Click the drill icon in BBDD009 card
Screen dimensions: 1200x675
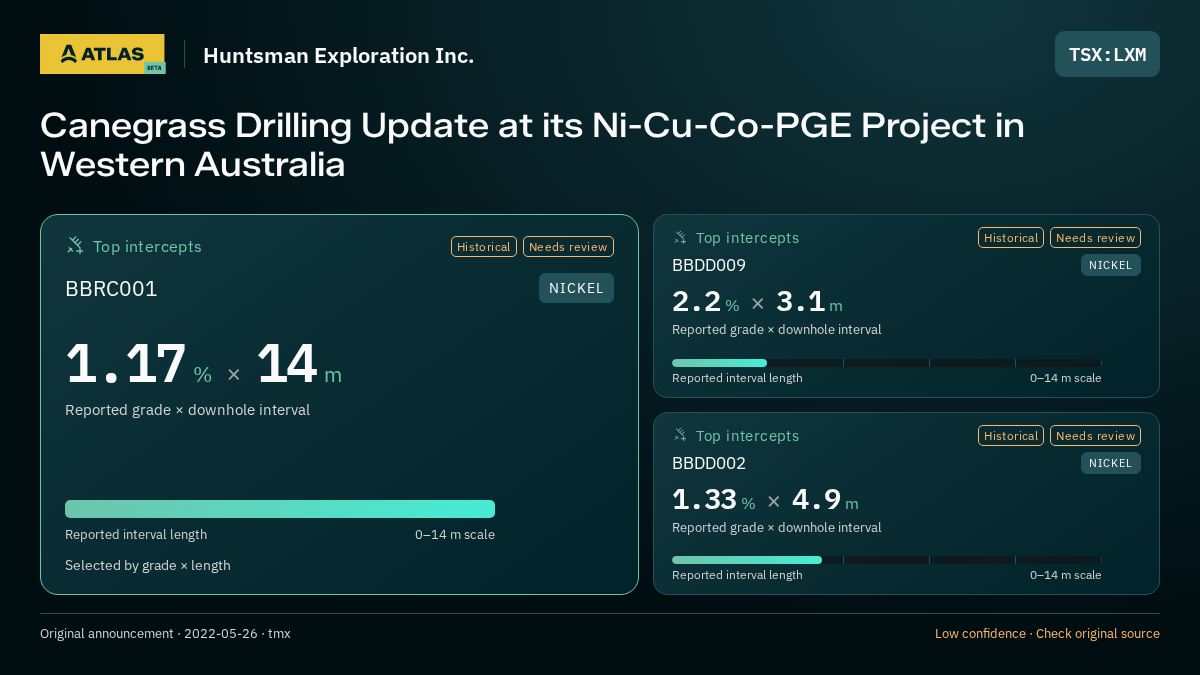point(680,238)
